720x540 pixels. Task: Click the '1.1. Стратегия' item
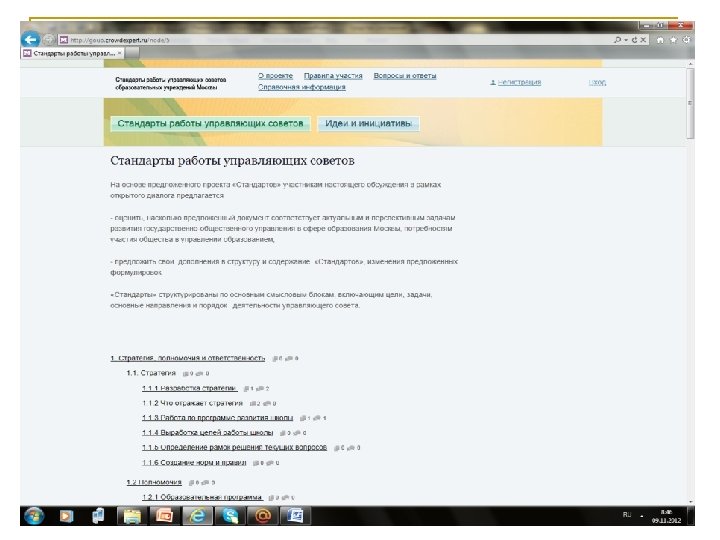coord(151,373)
